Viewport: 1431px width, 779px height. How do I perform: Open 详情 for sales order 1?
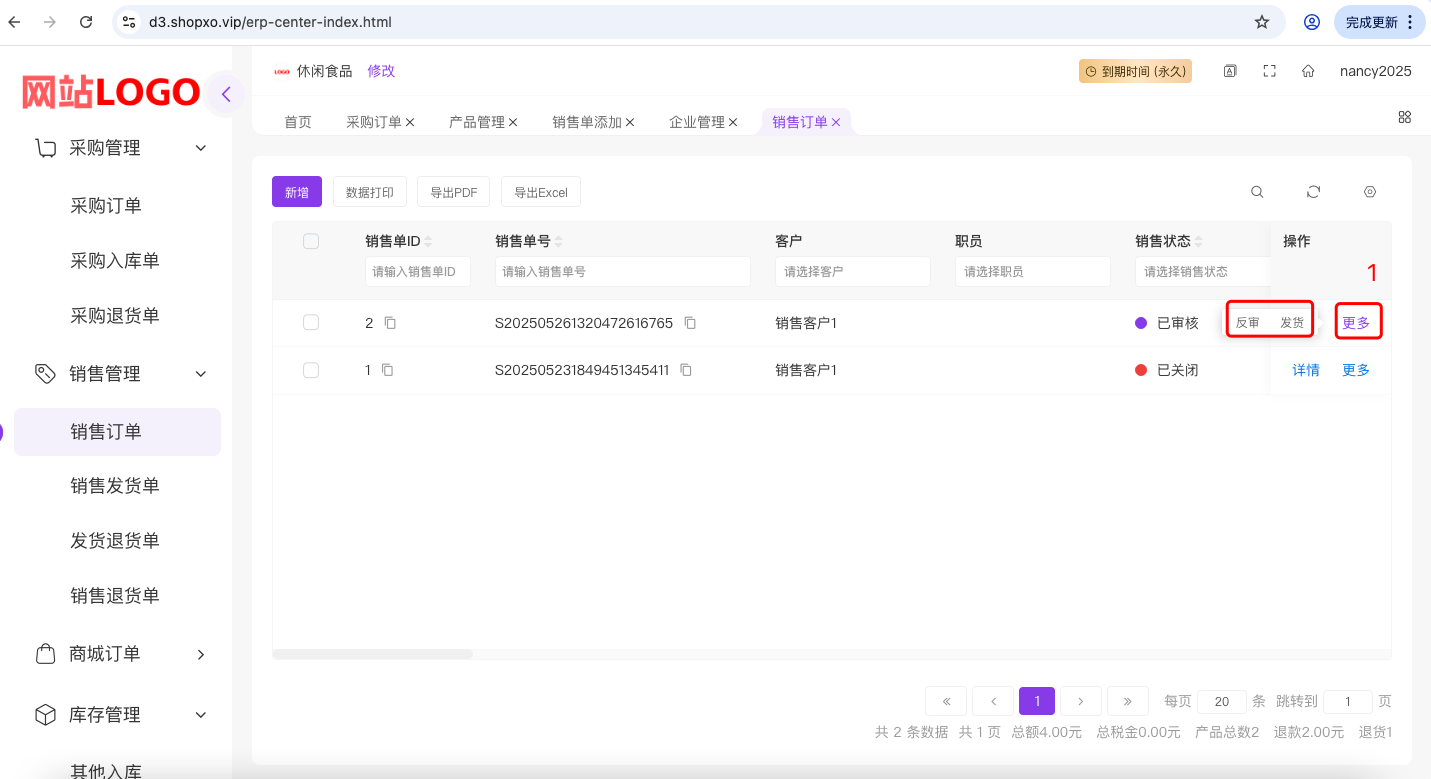1306,370
